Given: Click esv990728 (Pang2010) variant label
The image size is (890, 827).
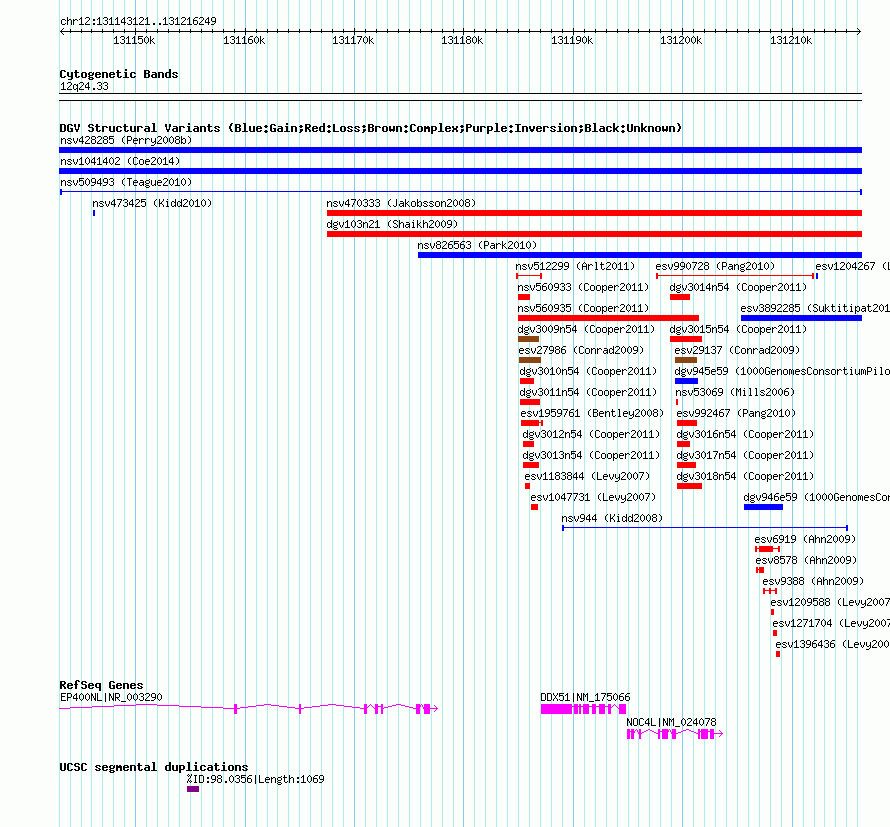Looking at the screenshot, I should coord(715,266).
